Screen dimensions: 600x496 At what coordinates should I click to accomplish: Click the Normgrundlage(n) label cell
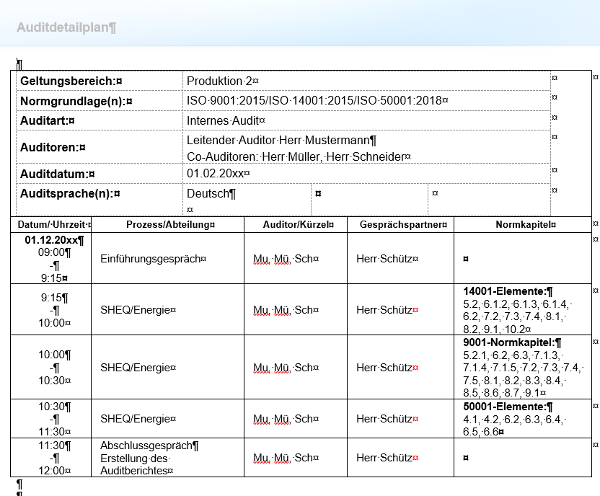76,101
